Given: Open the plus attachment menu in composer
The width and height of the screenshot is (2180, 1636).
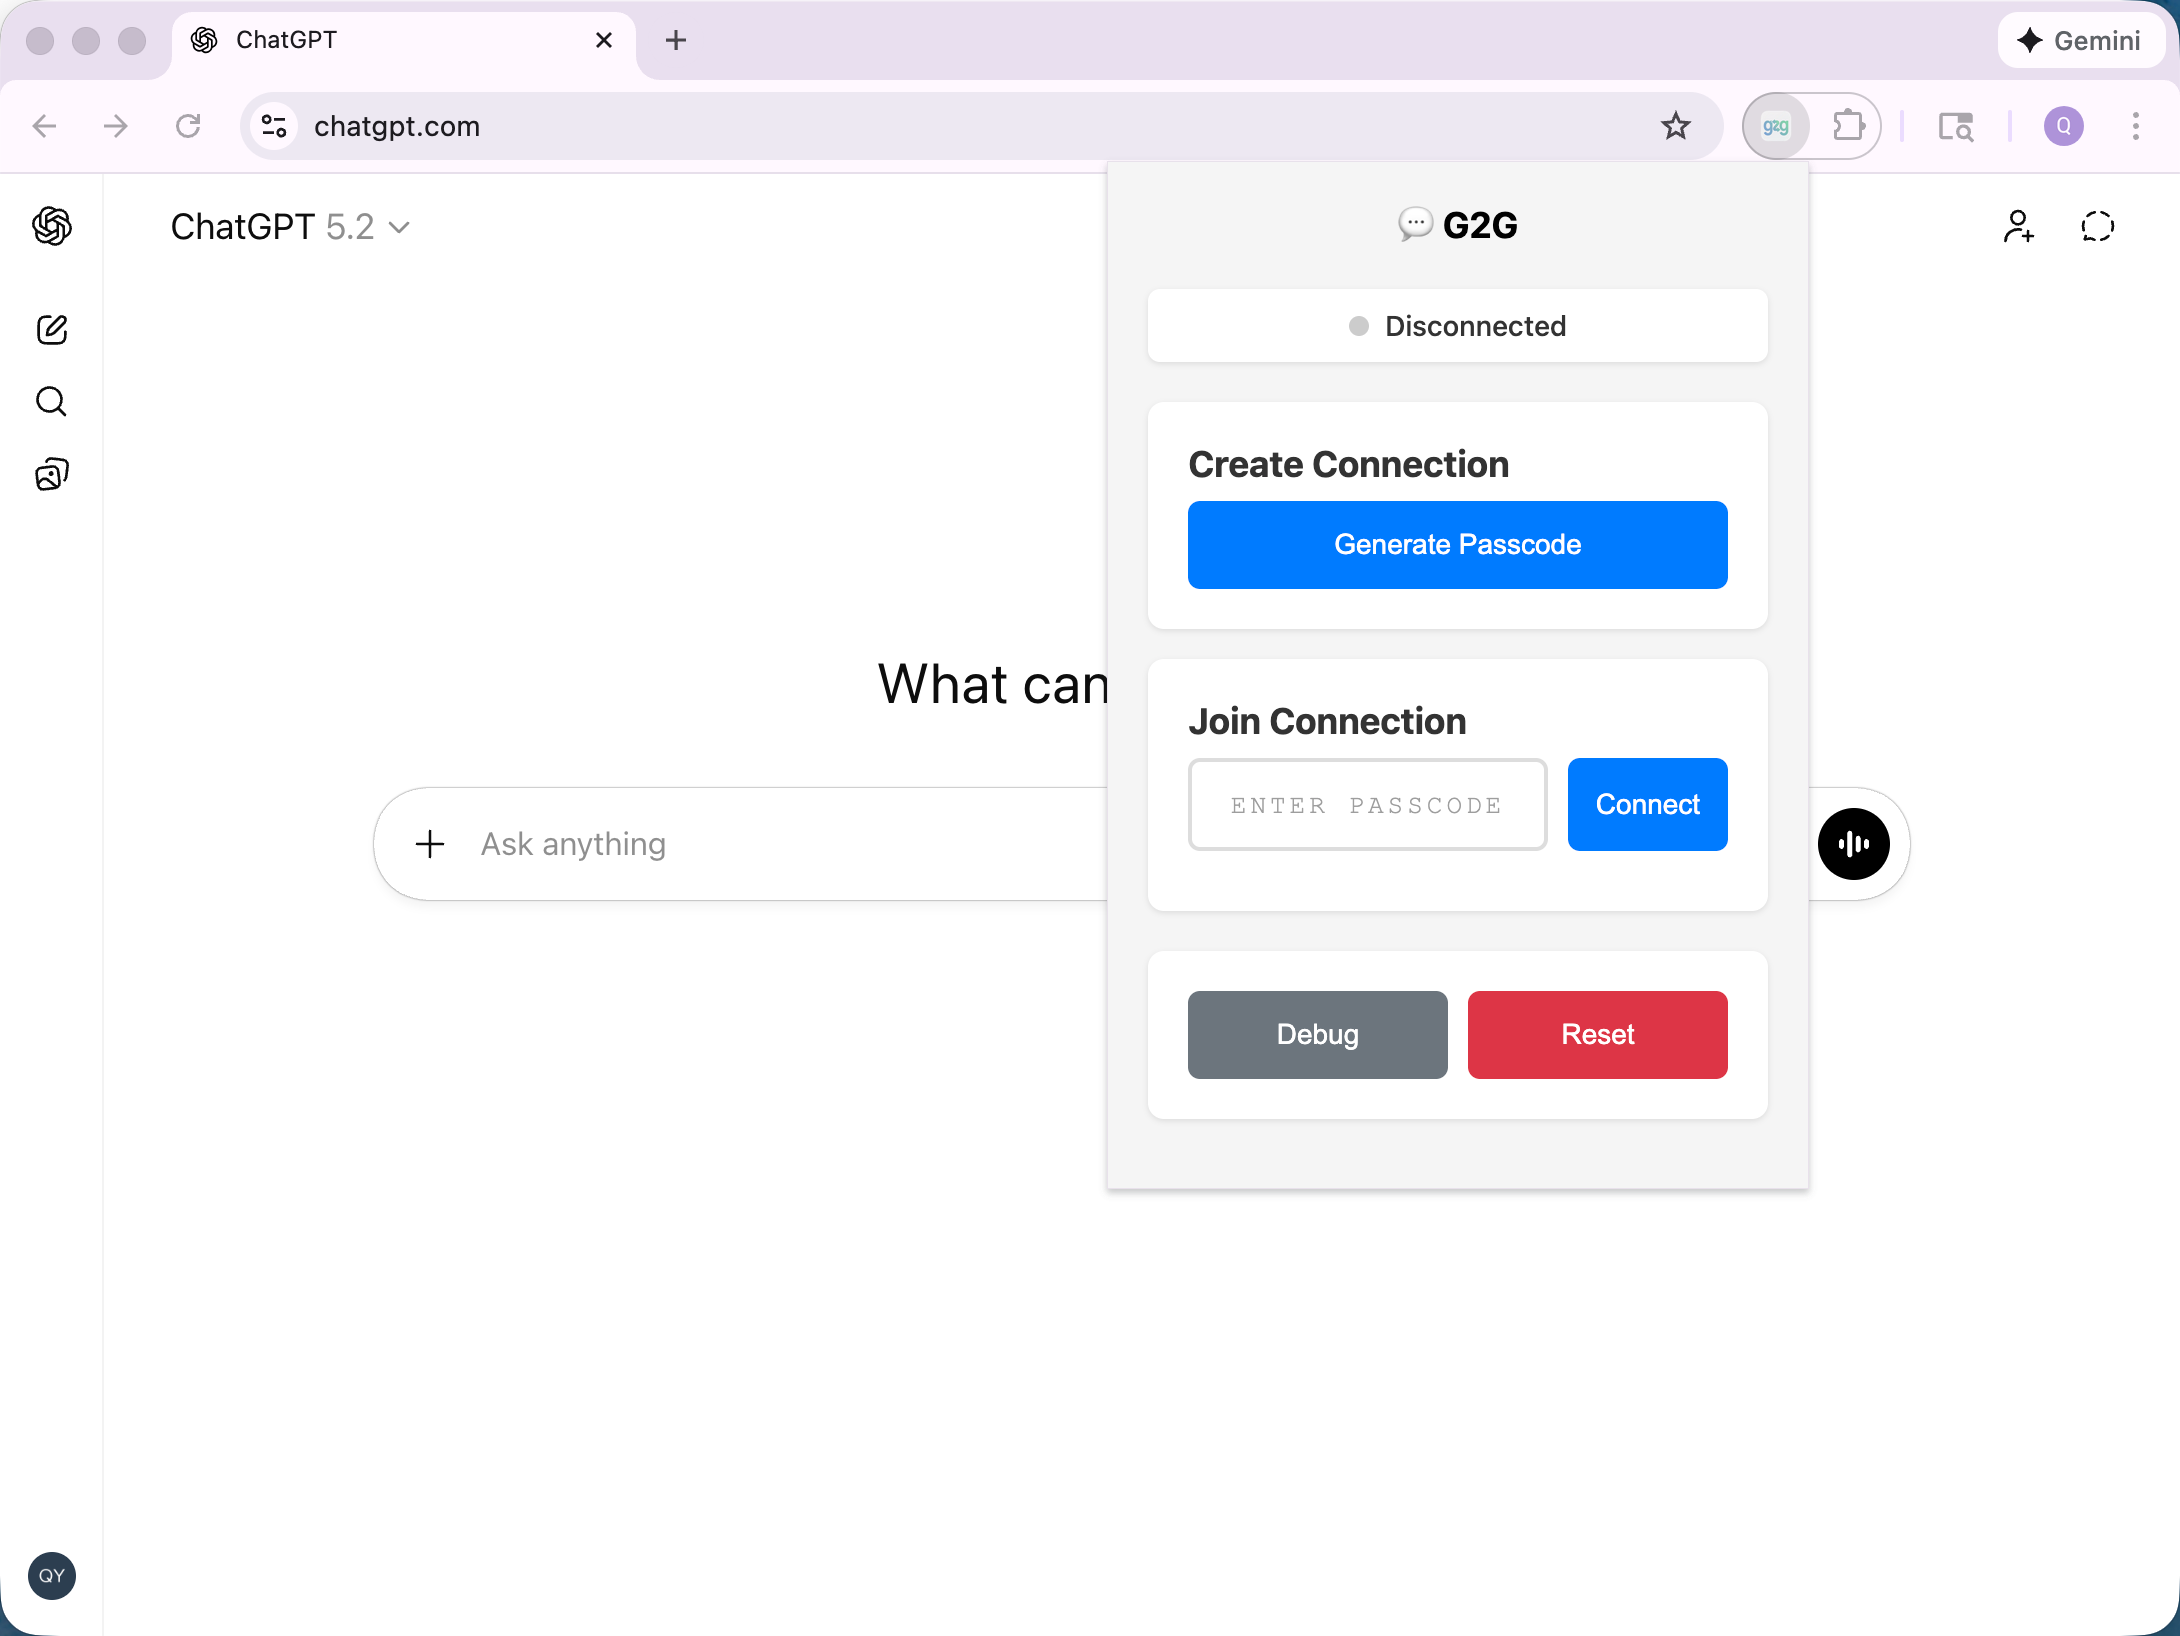Looking at the screenshot, I should [430, 844].
